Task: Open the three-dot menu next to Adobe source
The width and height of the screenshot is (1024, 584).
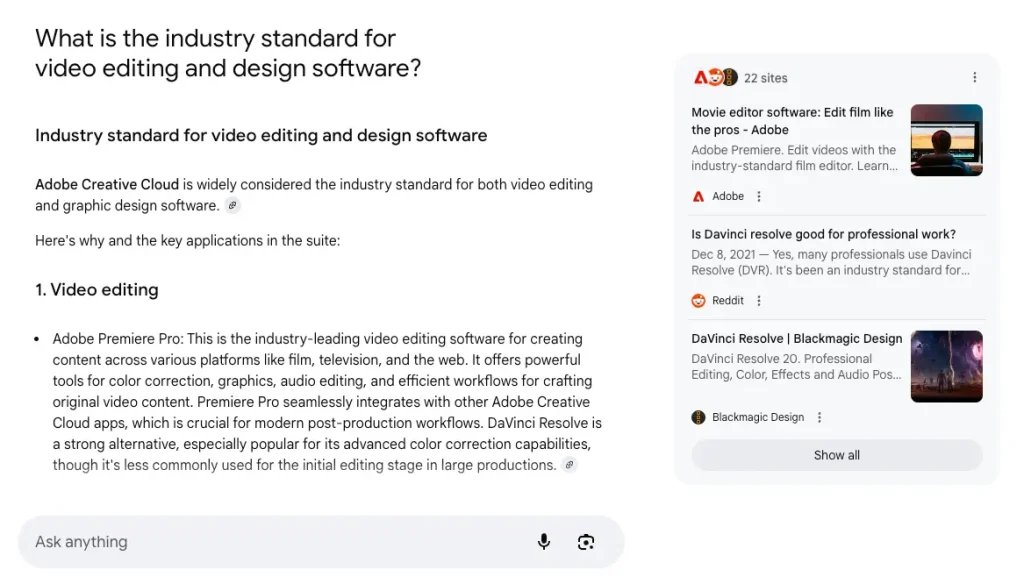Action: click(x=759, y=196)
